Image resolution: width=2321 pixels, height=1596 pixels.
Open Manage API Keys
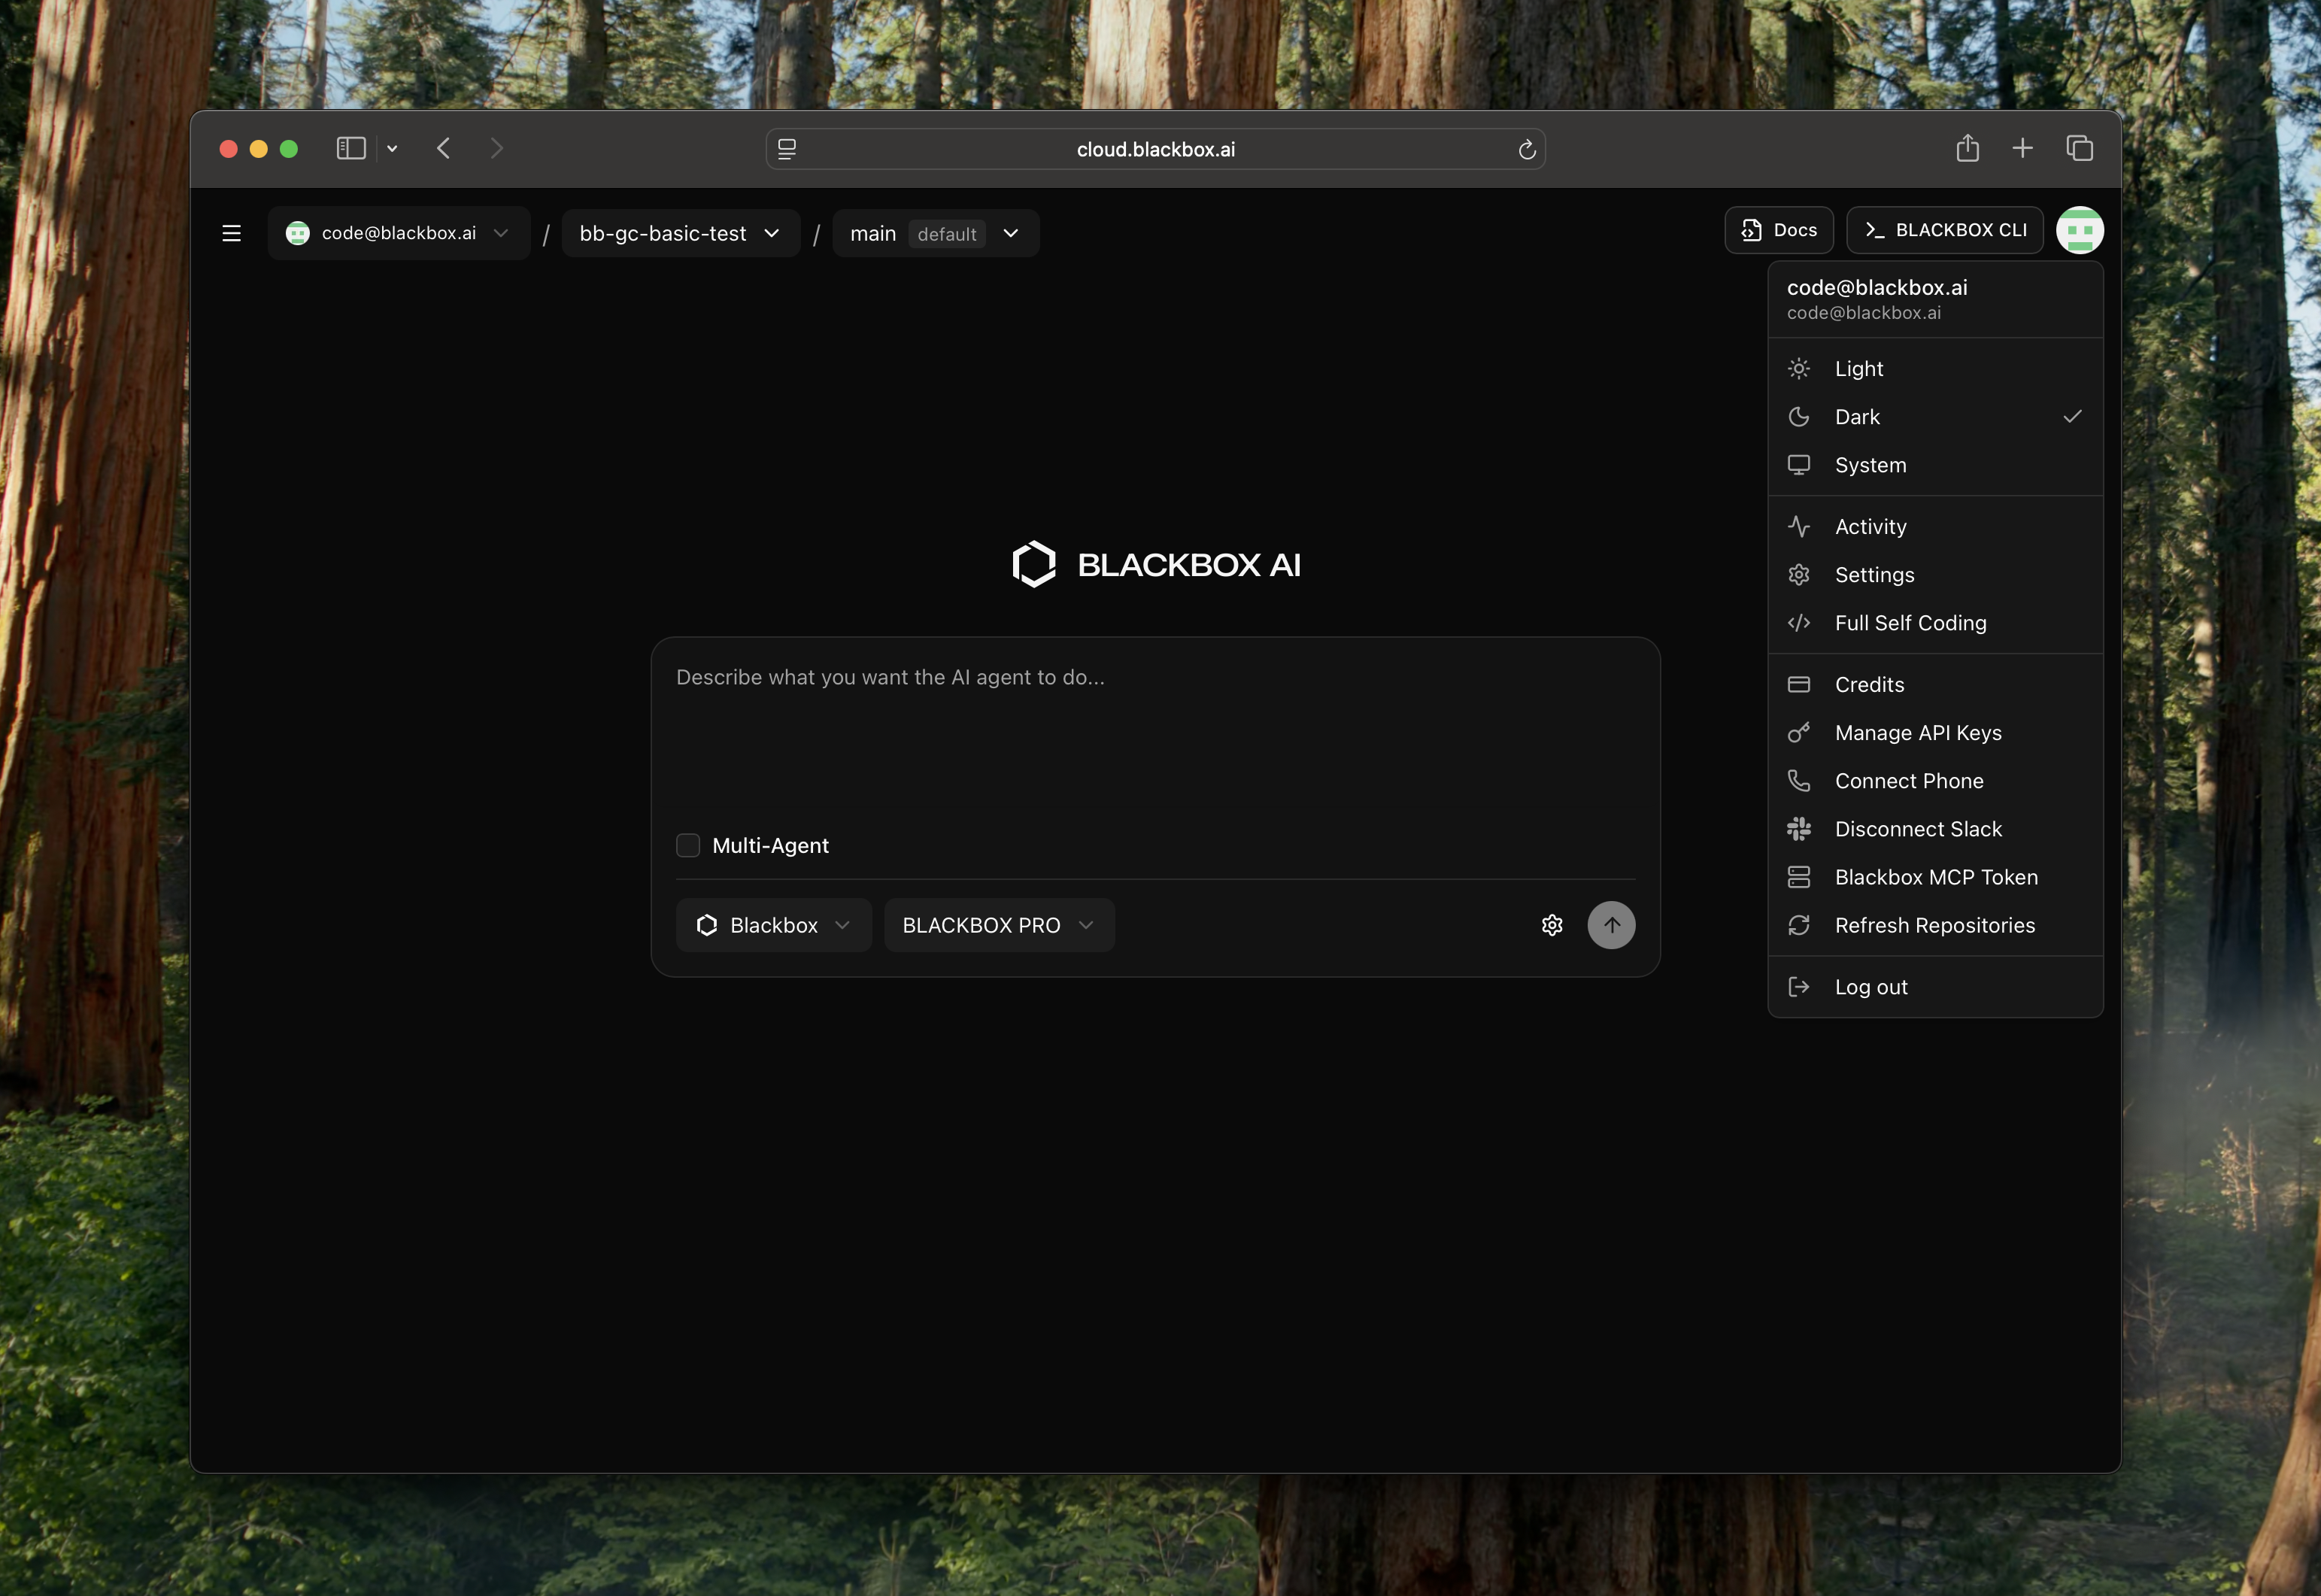(x=1917, y=732)
